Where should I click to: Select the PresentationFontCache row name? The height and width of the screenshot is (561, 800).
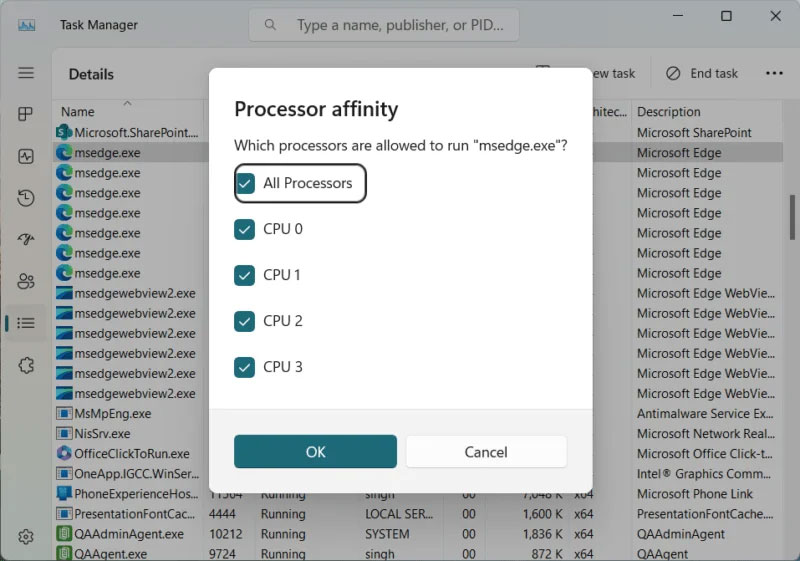coord(135,514)
